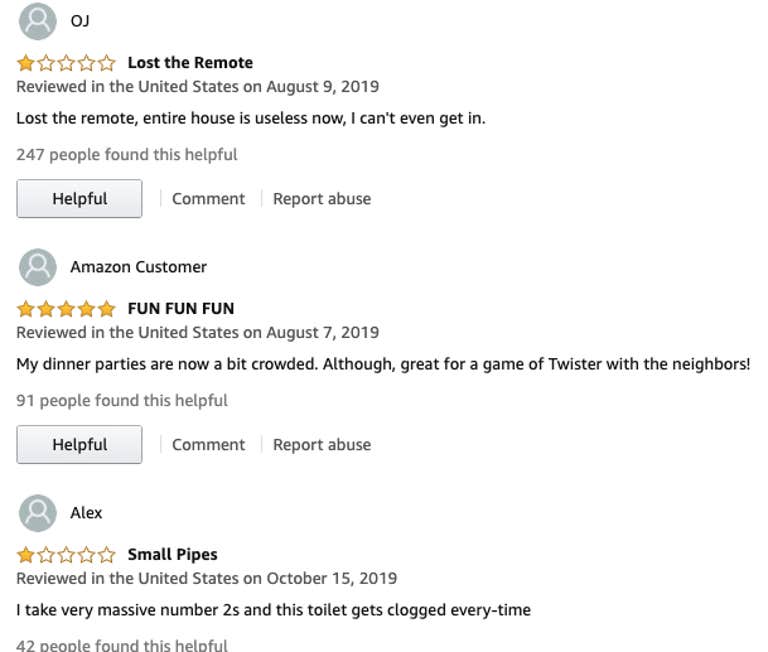
Task: Click one-star rating on Small Pipes review
Action: [x=66, y=555]
